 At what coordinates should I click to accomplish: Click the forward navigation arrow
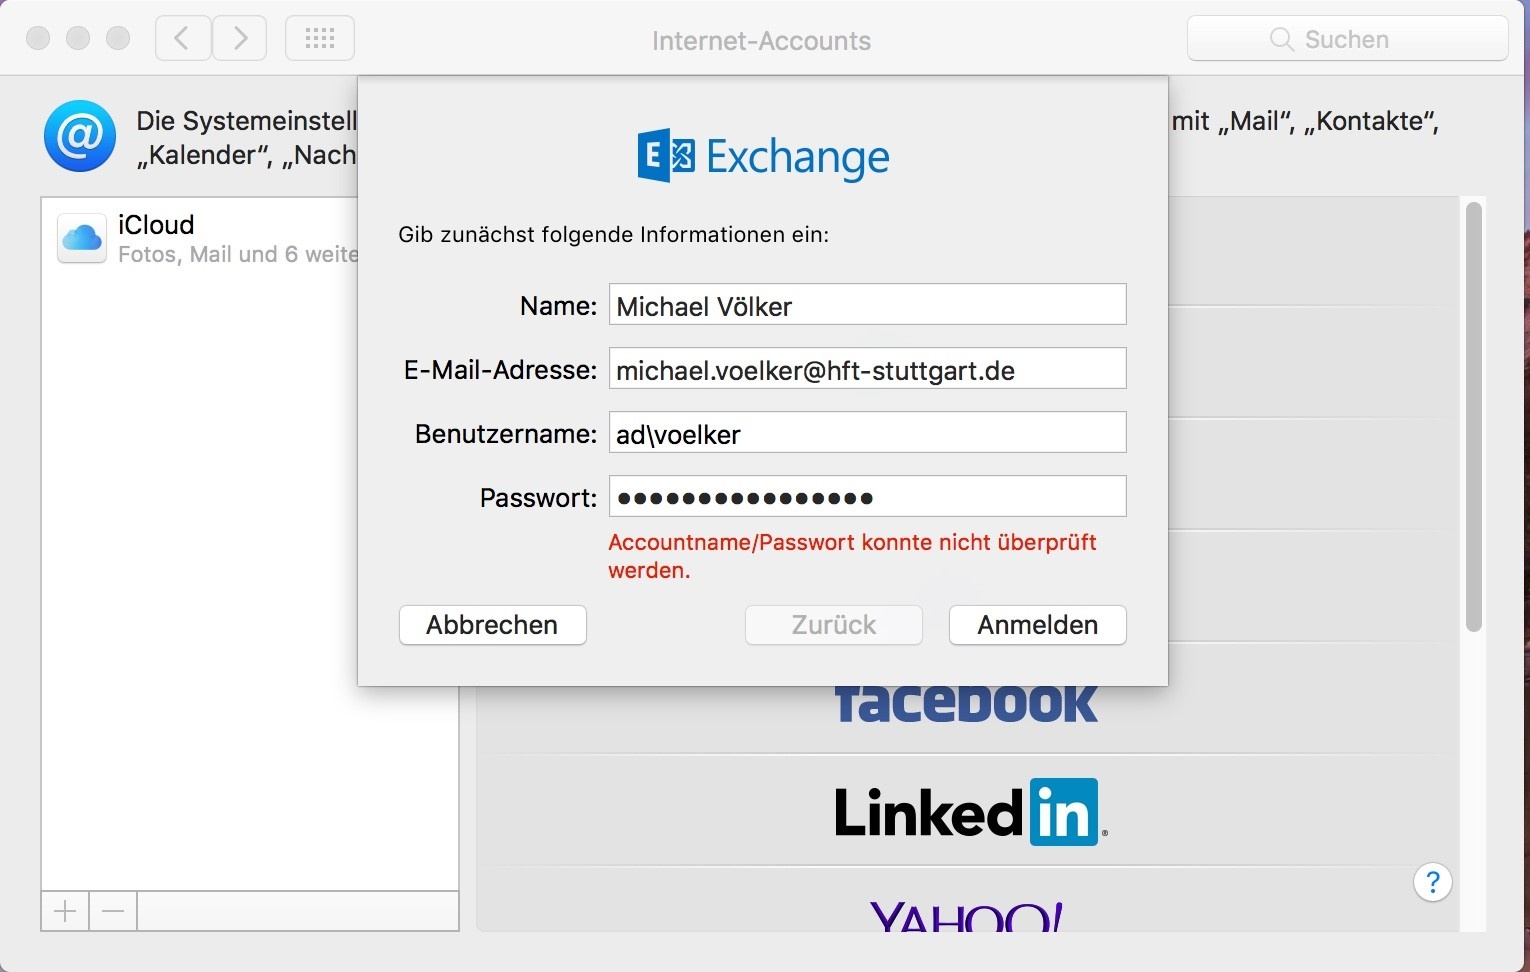tap(240, 39)
